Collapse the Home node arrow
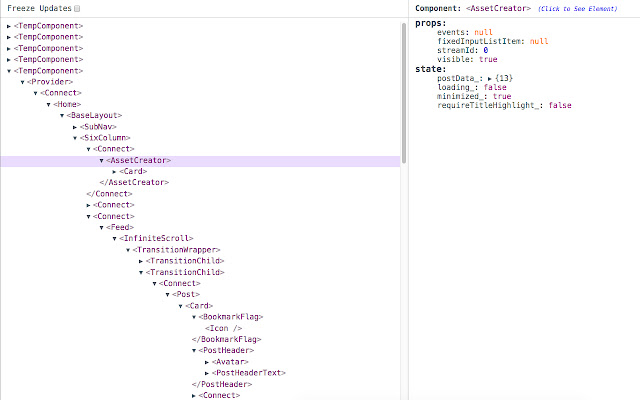The image size is (640, 400). click(x=49, y=104)
